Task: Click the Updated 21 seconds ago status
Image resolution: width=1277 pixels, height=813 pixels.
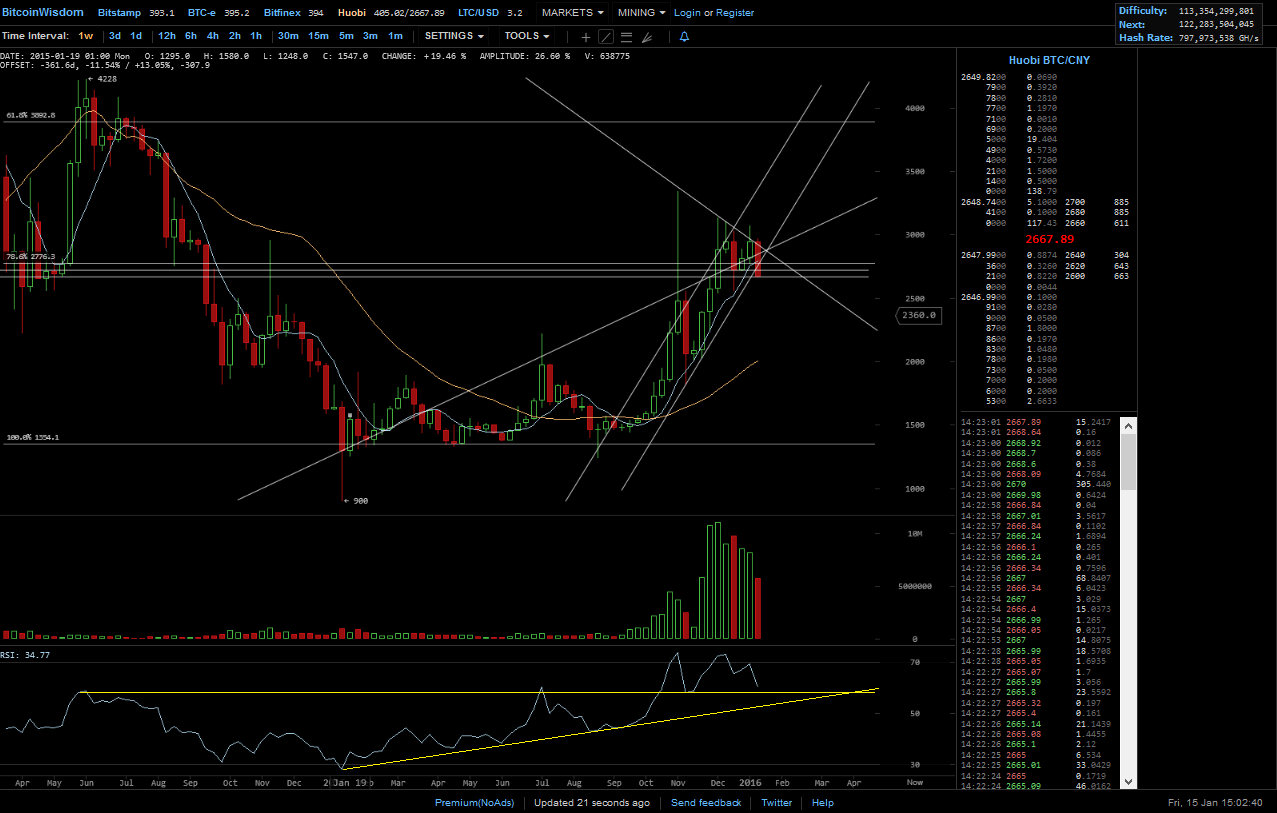Action: (592, 803)
